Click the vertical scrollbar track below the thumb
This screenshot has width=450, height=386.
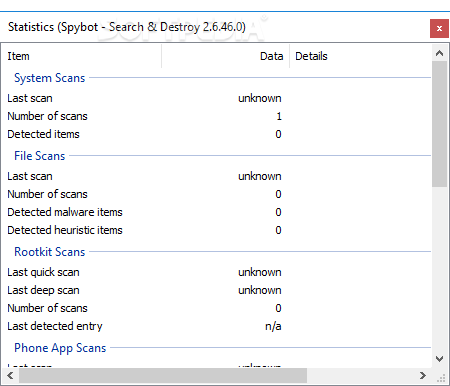point(439,268)
